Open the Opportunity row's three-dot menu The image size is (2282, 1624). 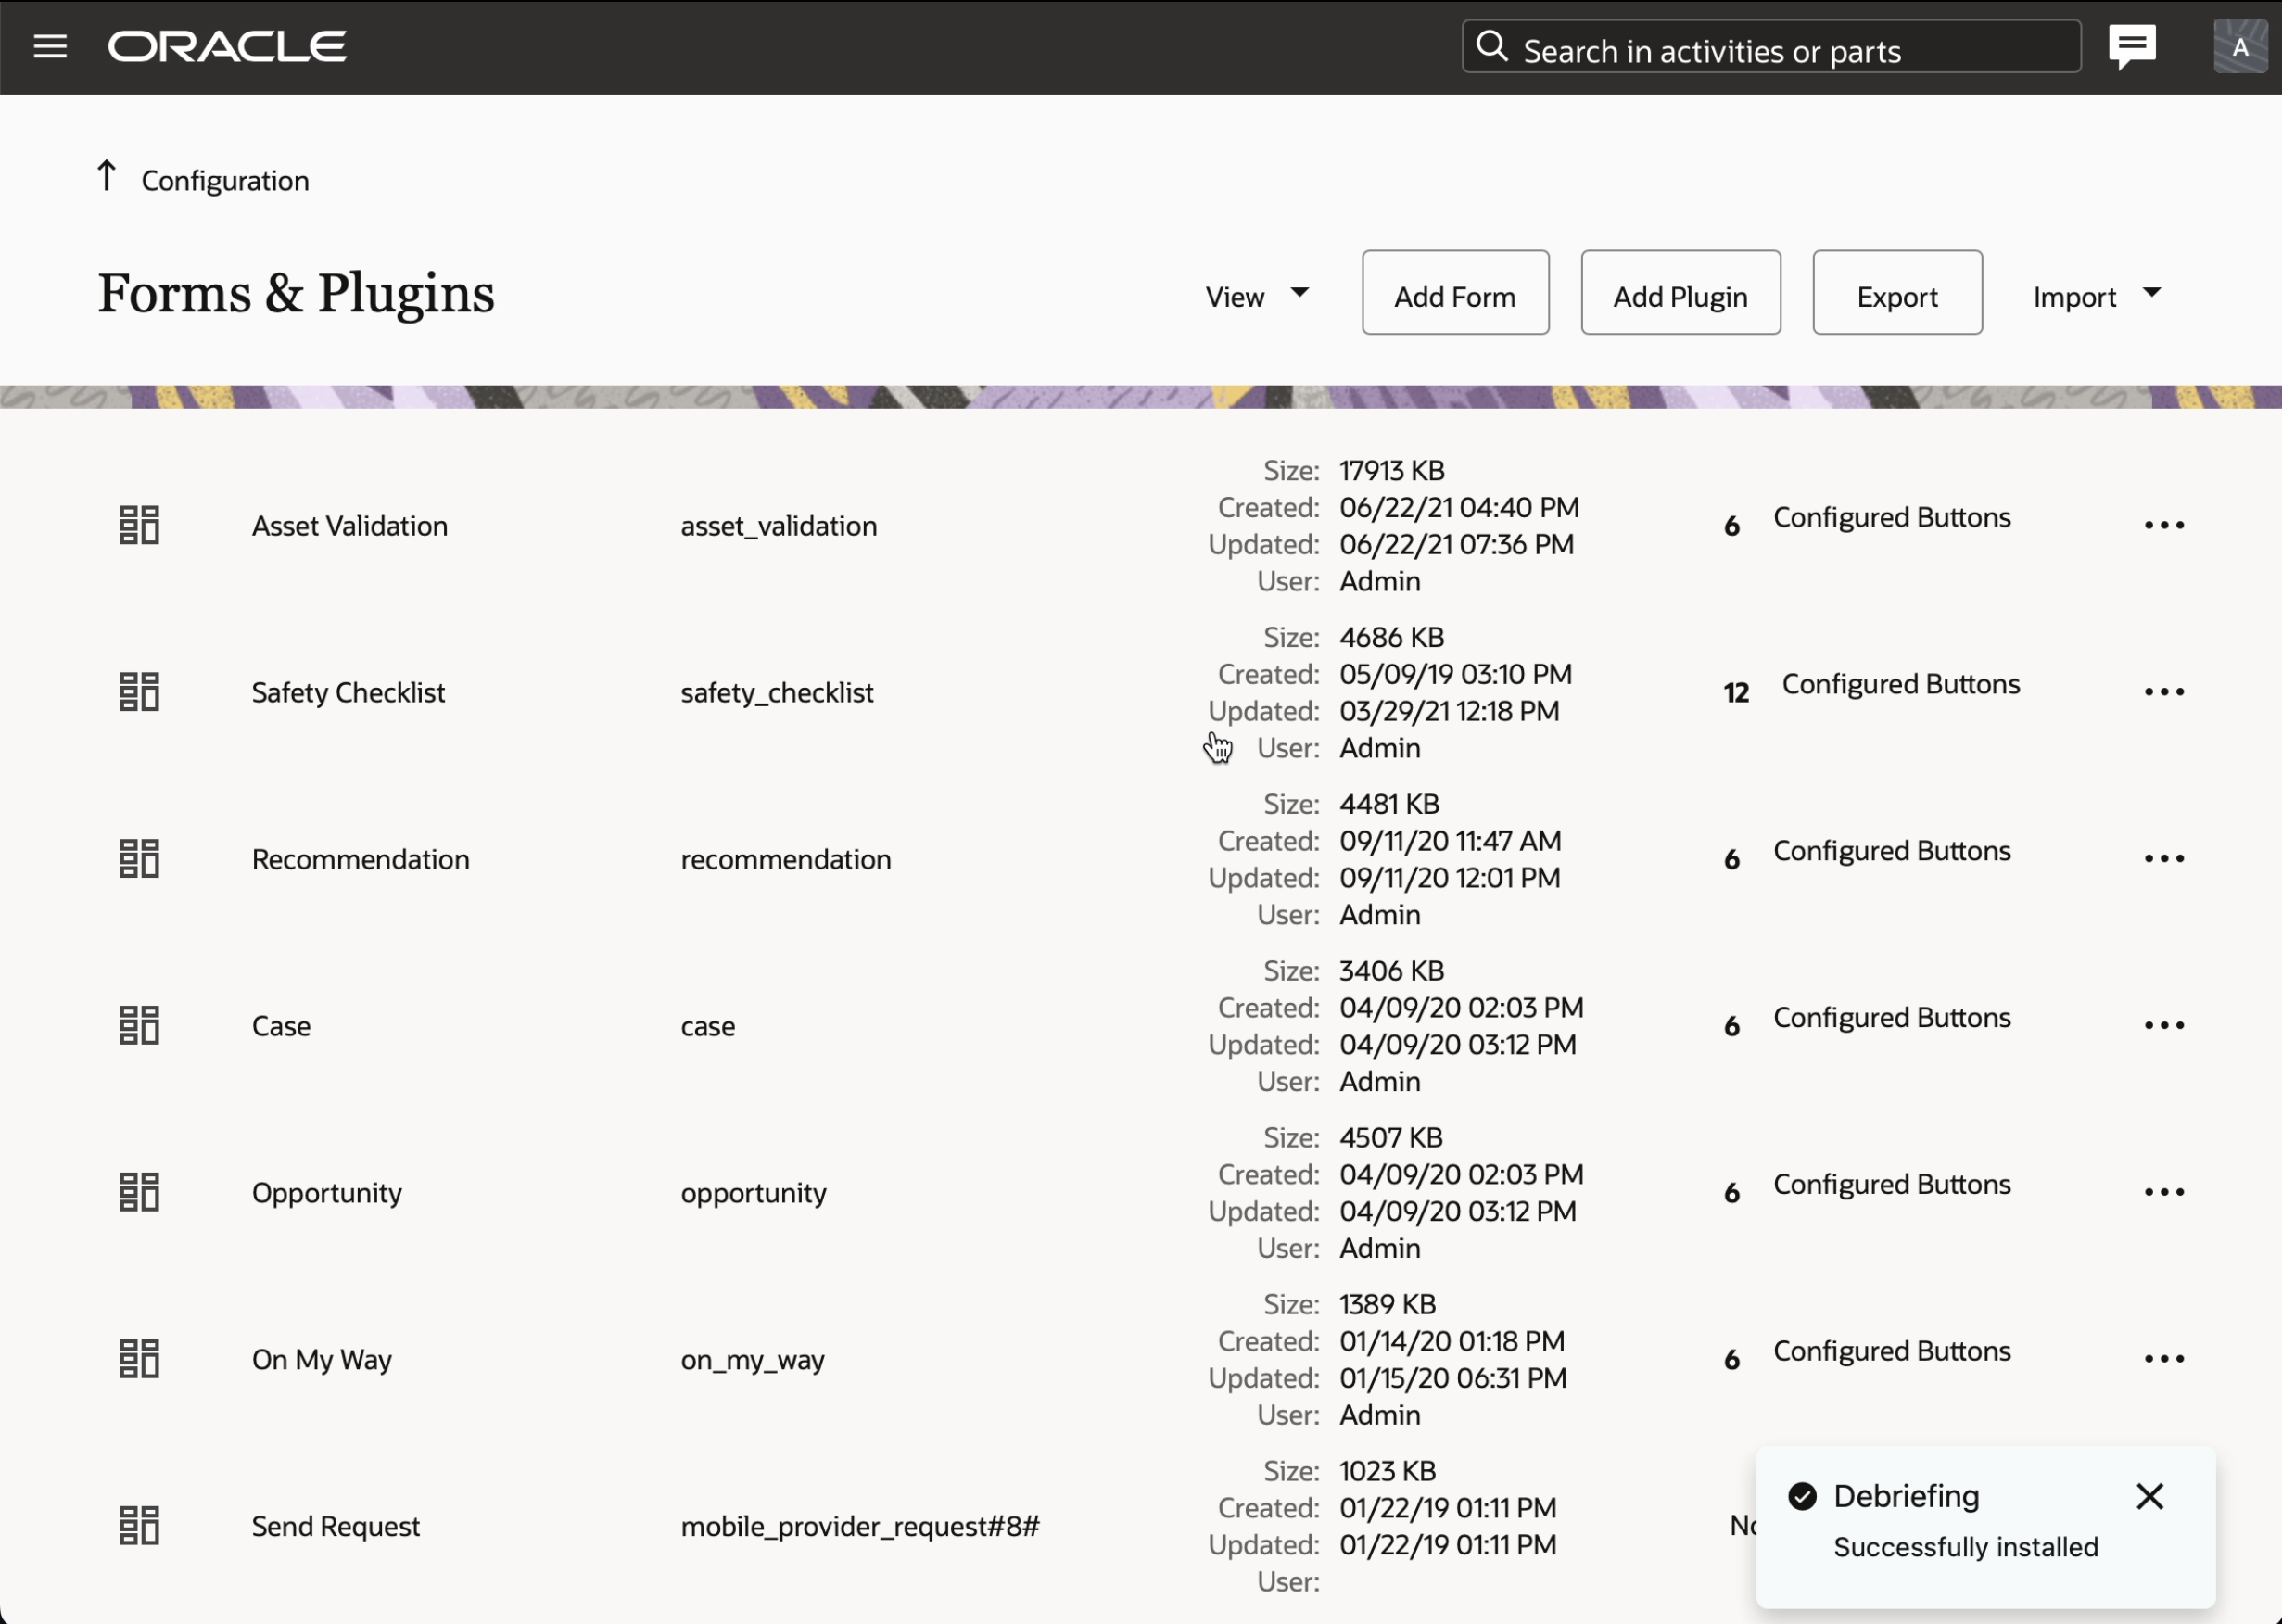tap(2163, 1192)
